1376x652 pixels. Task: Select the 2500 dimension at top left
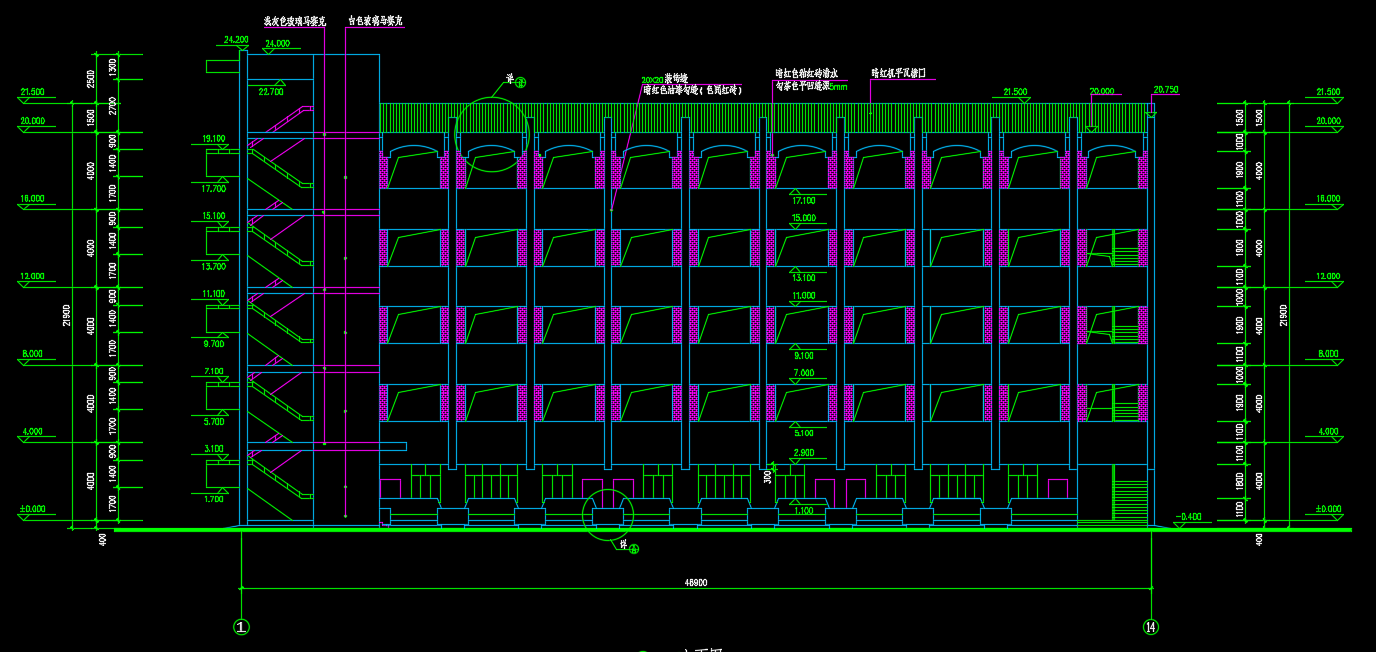(91, 79)
